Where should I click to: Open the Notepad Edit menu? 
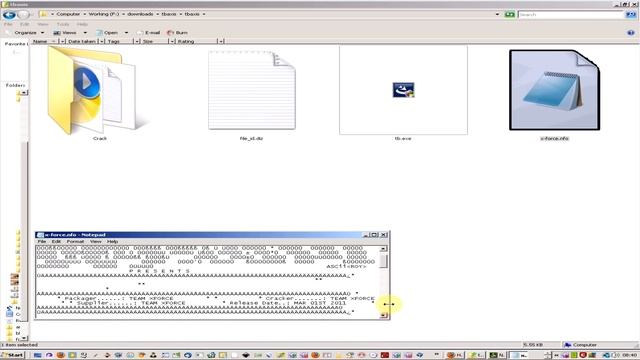[56, 242]
